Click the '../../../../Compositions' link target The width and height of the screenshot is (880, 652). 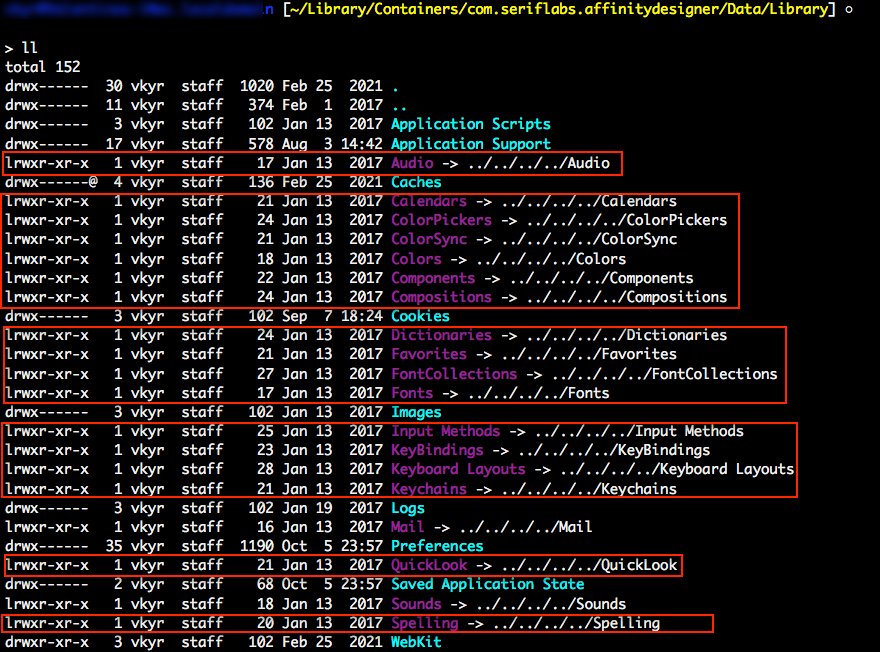[x=626, y=297]
